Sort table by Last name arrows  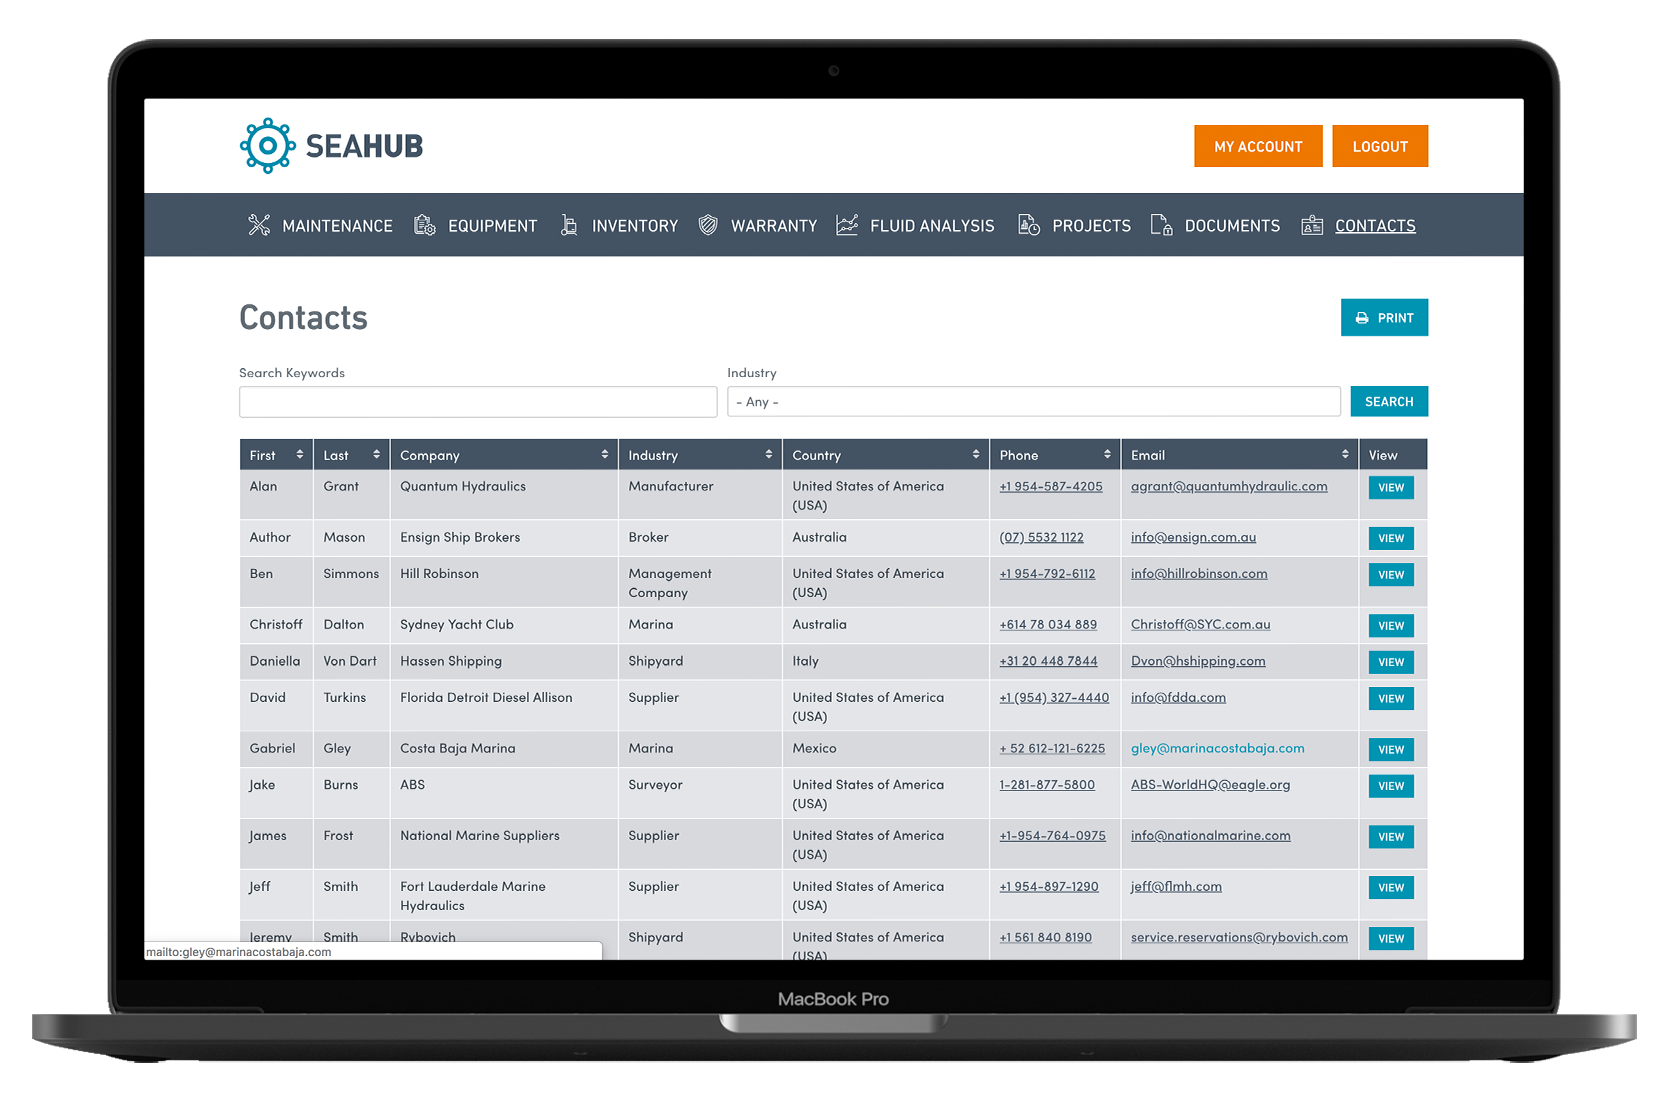click(376, 454)
